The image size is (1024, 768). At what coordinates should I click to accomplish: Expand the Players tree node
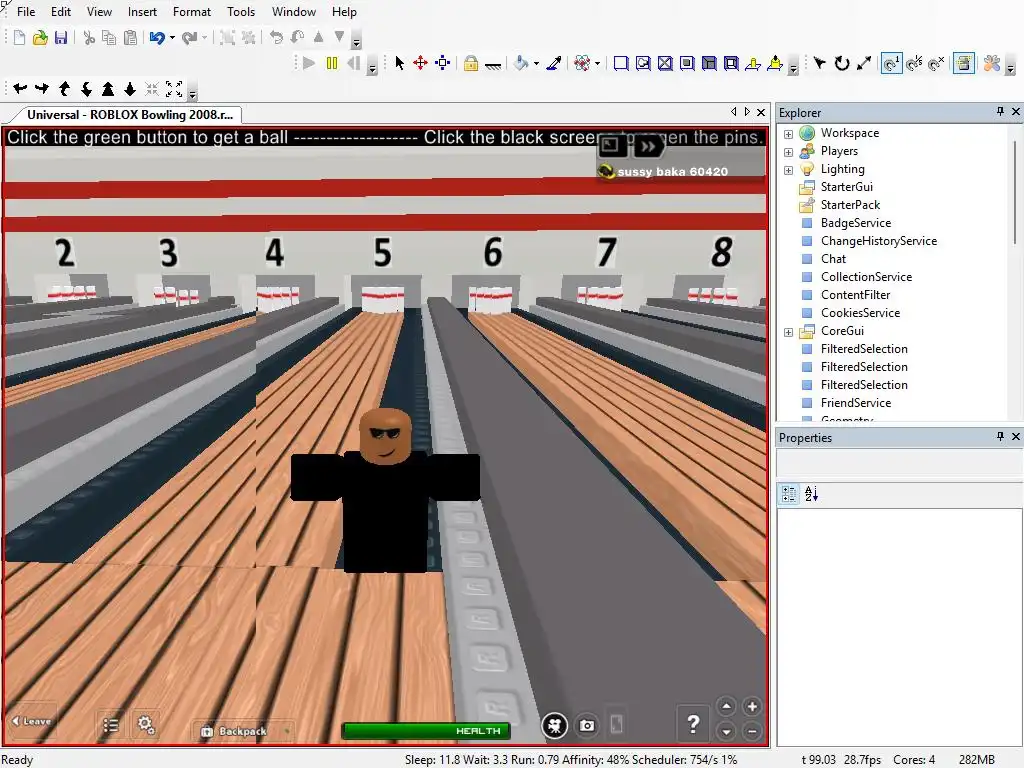tap(788, 152)
